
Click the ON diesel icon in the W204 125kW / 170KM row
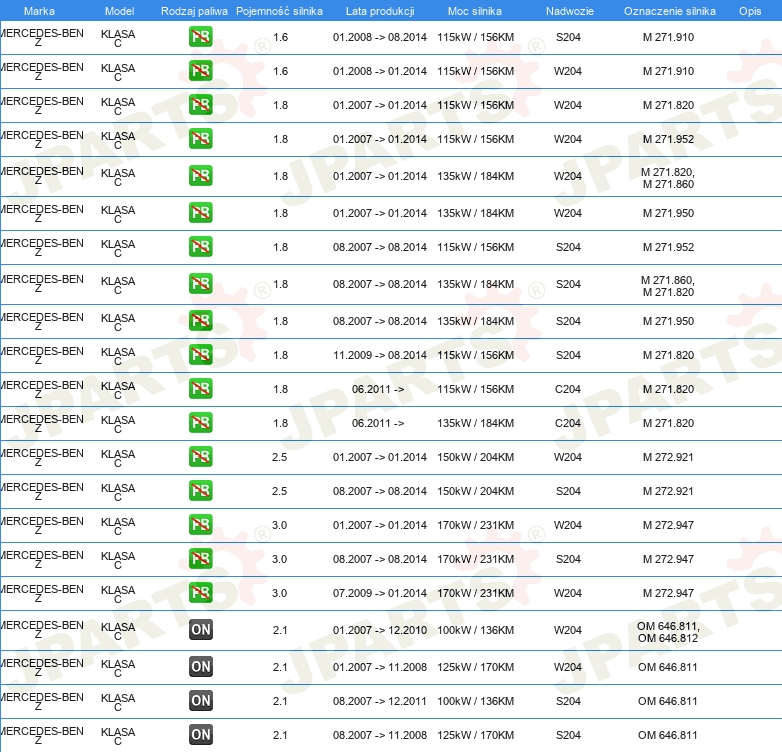(200, 667)
